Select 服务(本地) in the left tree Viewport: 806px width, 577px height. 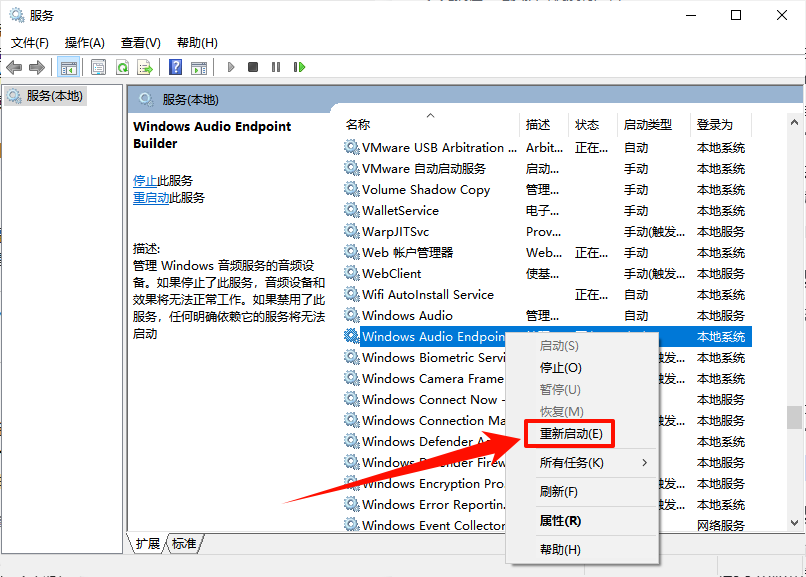tap(55, 96)
